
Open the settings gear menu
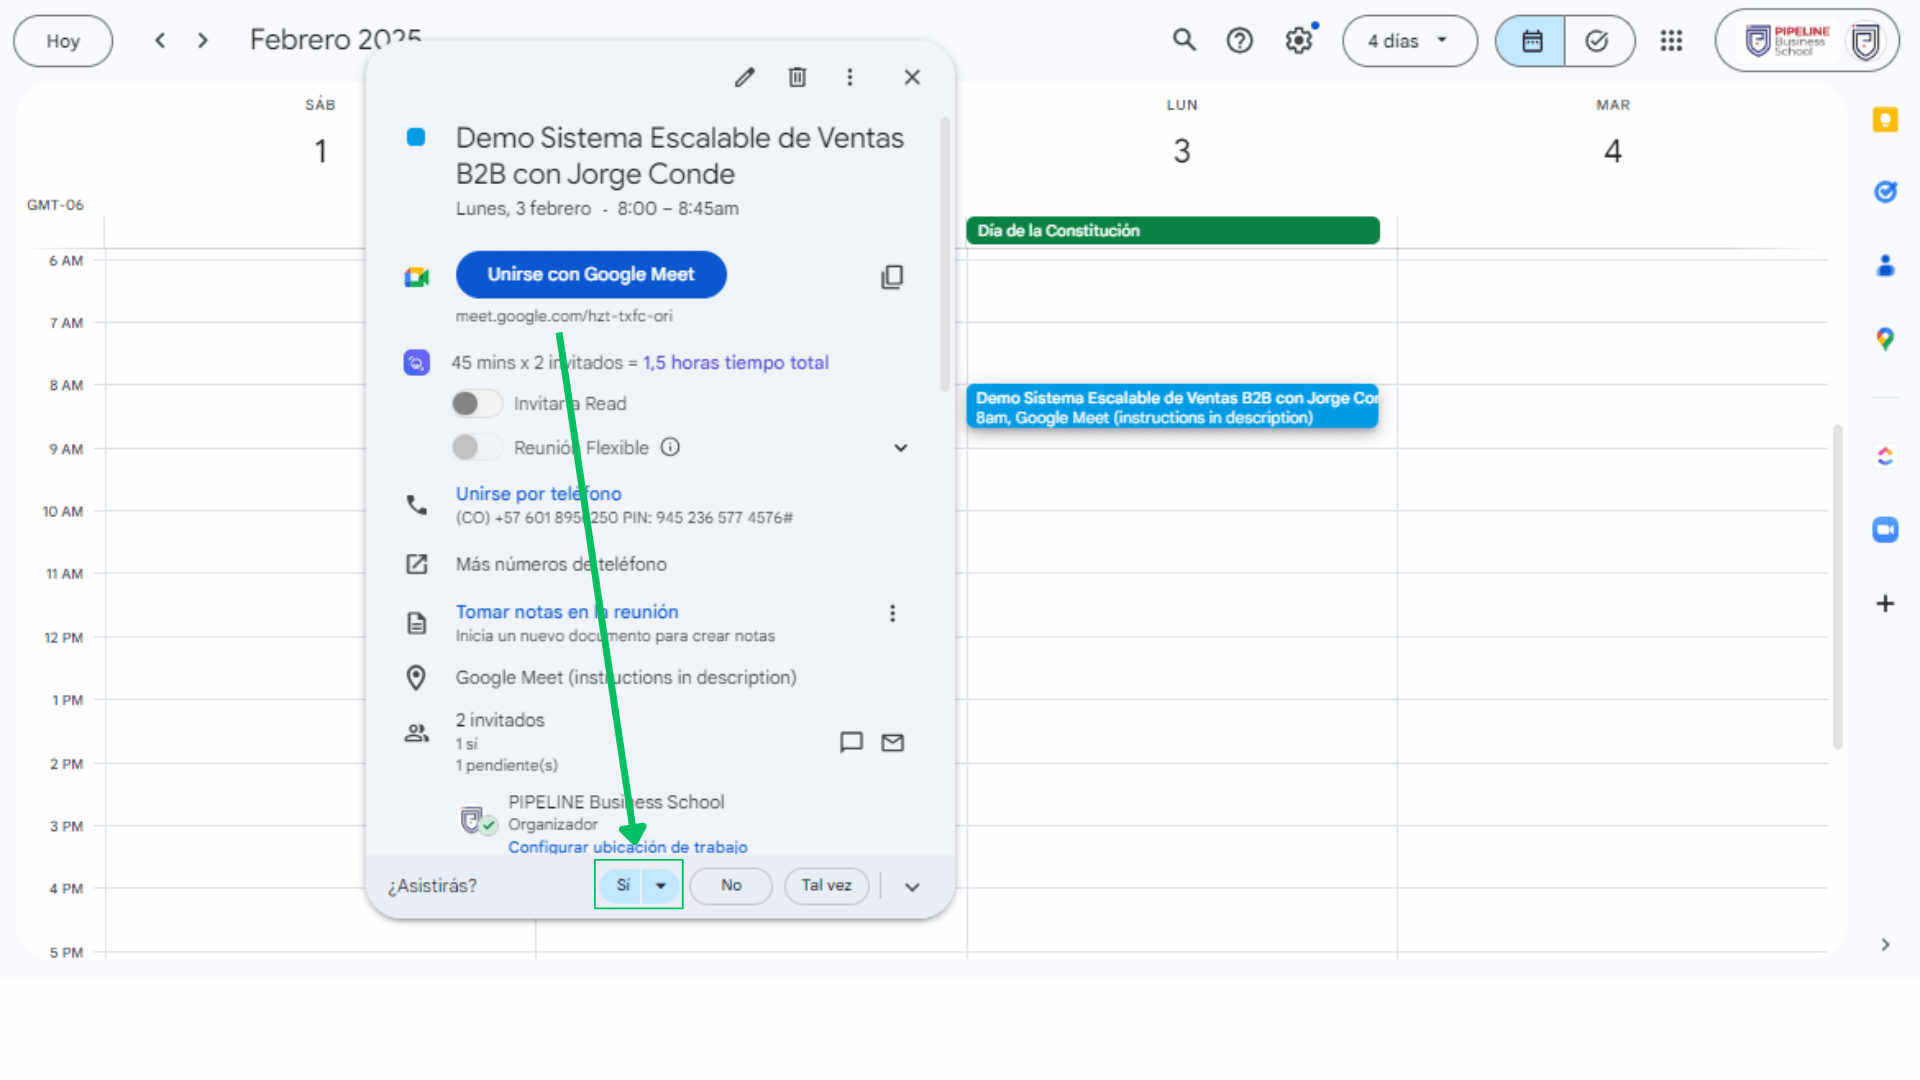pos(1299,40)
